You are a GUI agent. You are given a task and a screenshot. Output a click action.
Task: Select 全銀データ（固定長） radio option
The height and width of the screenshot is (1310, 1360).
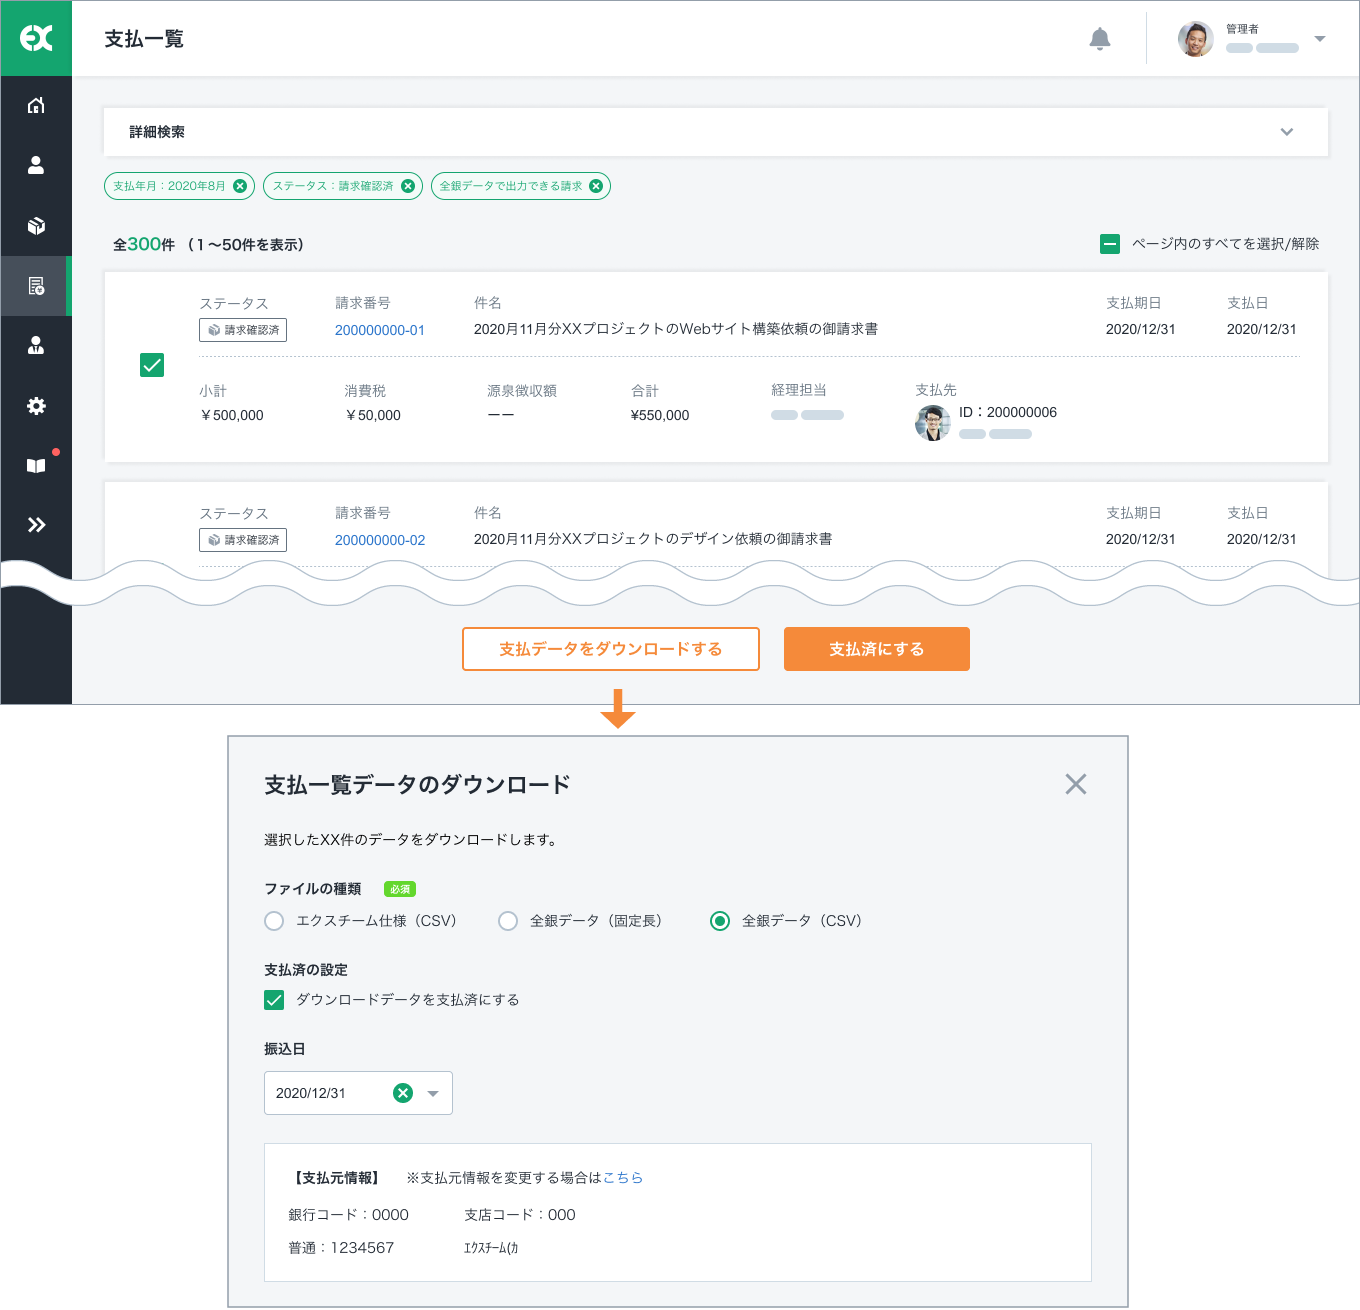[x=508, y=921]
